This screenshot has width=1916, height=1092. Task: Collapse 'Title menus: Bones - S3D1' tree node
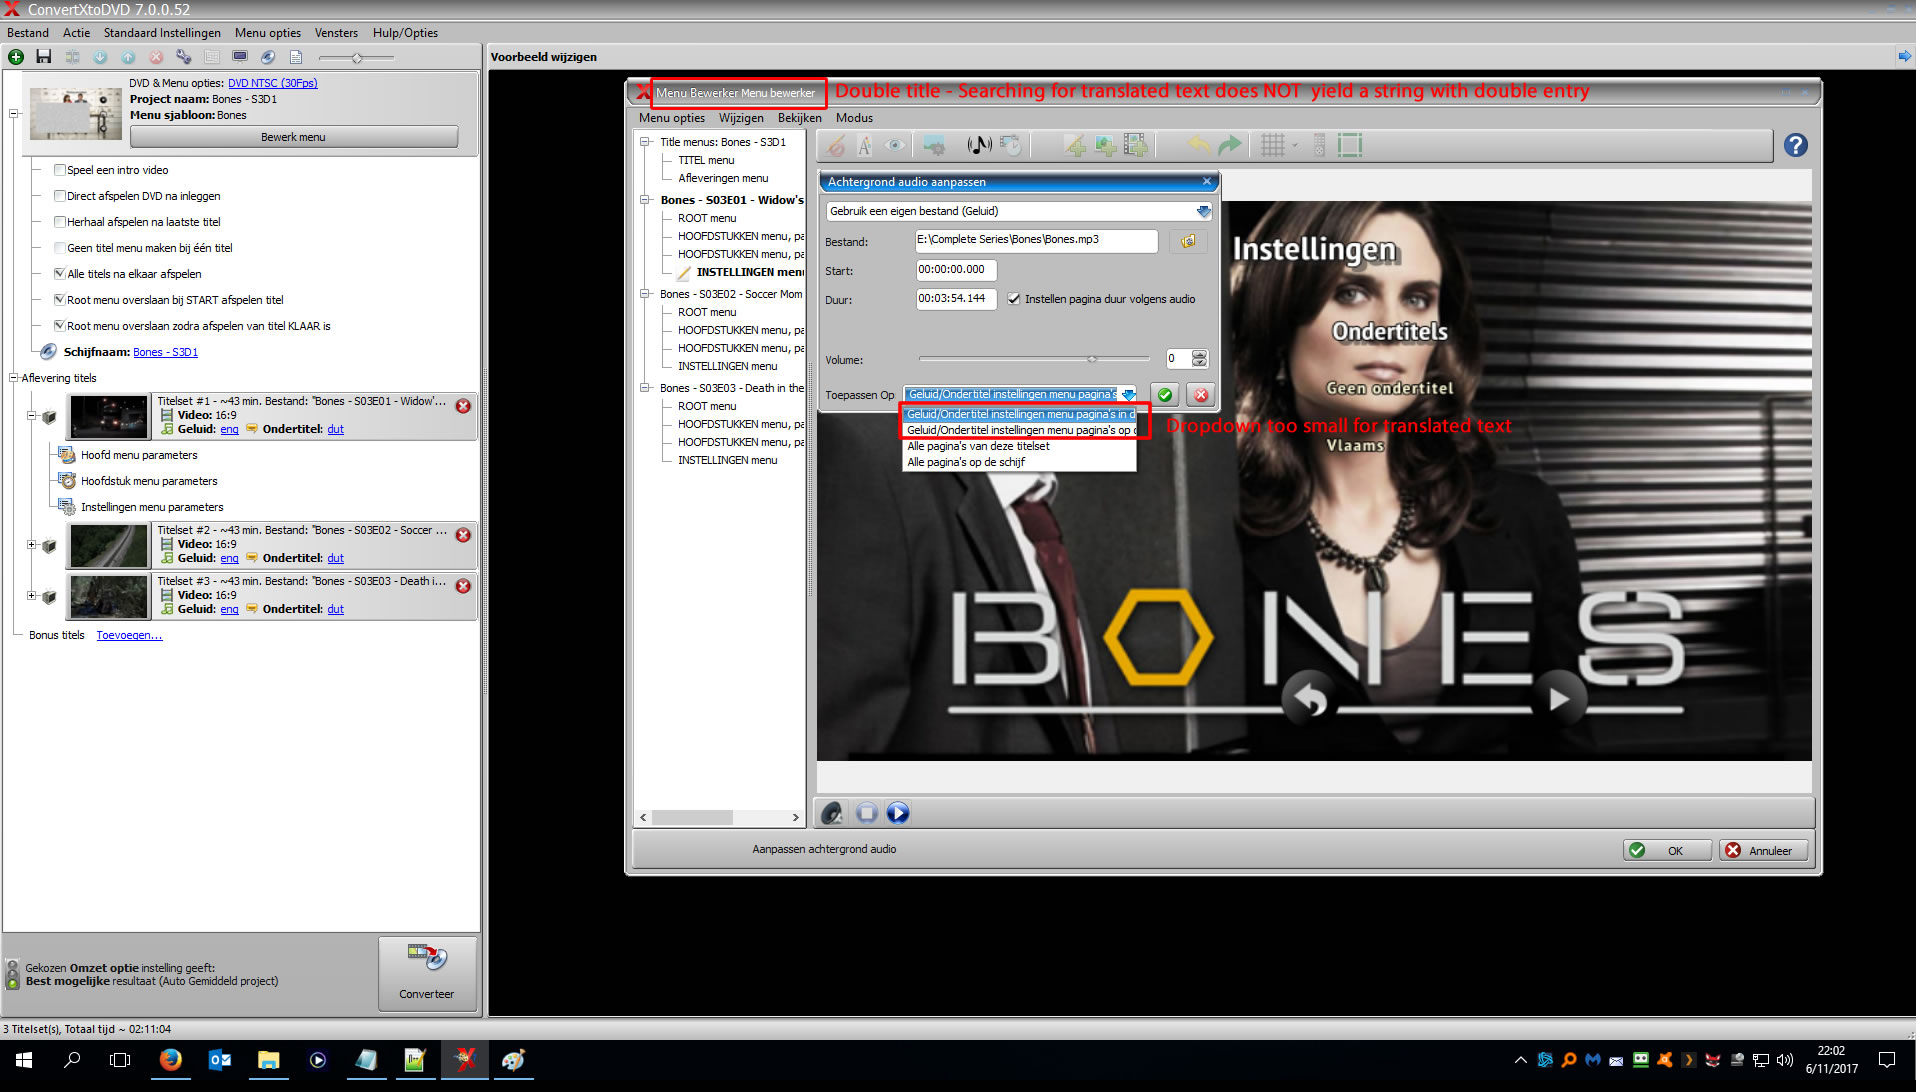pyautogui.click(x=645, y=142)
